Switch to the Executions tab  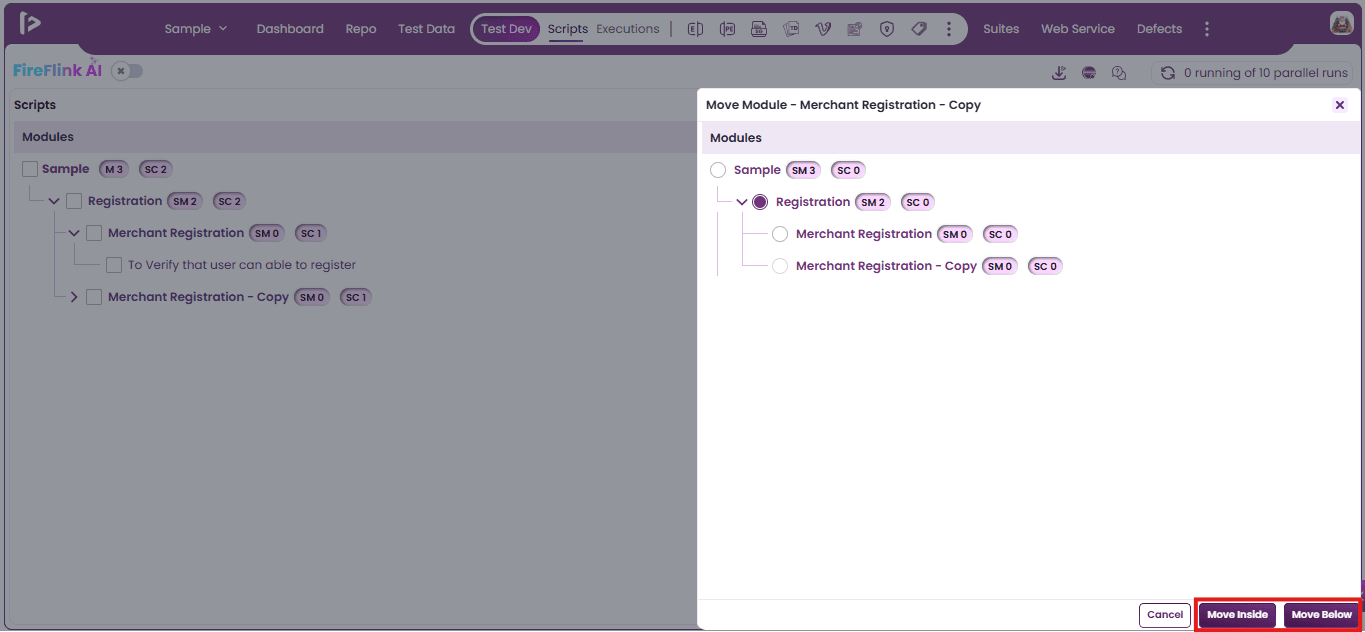[628, 29]
